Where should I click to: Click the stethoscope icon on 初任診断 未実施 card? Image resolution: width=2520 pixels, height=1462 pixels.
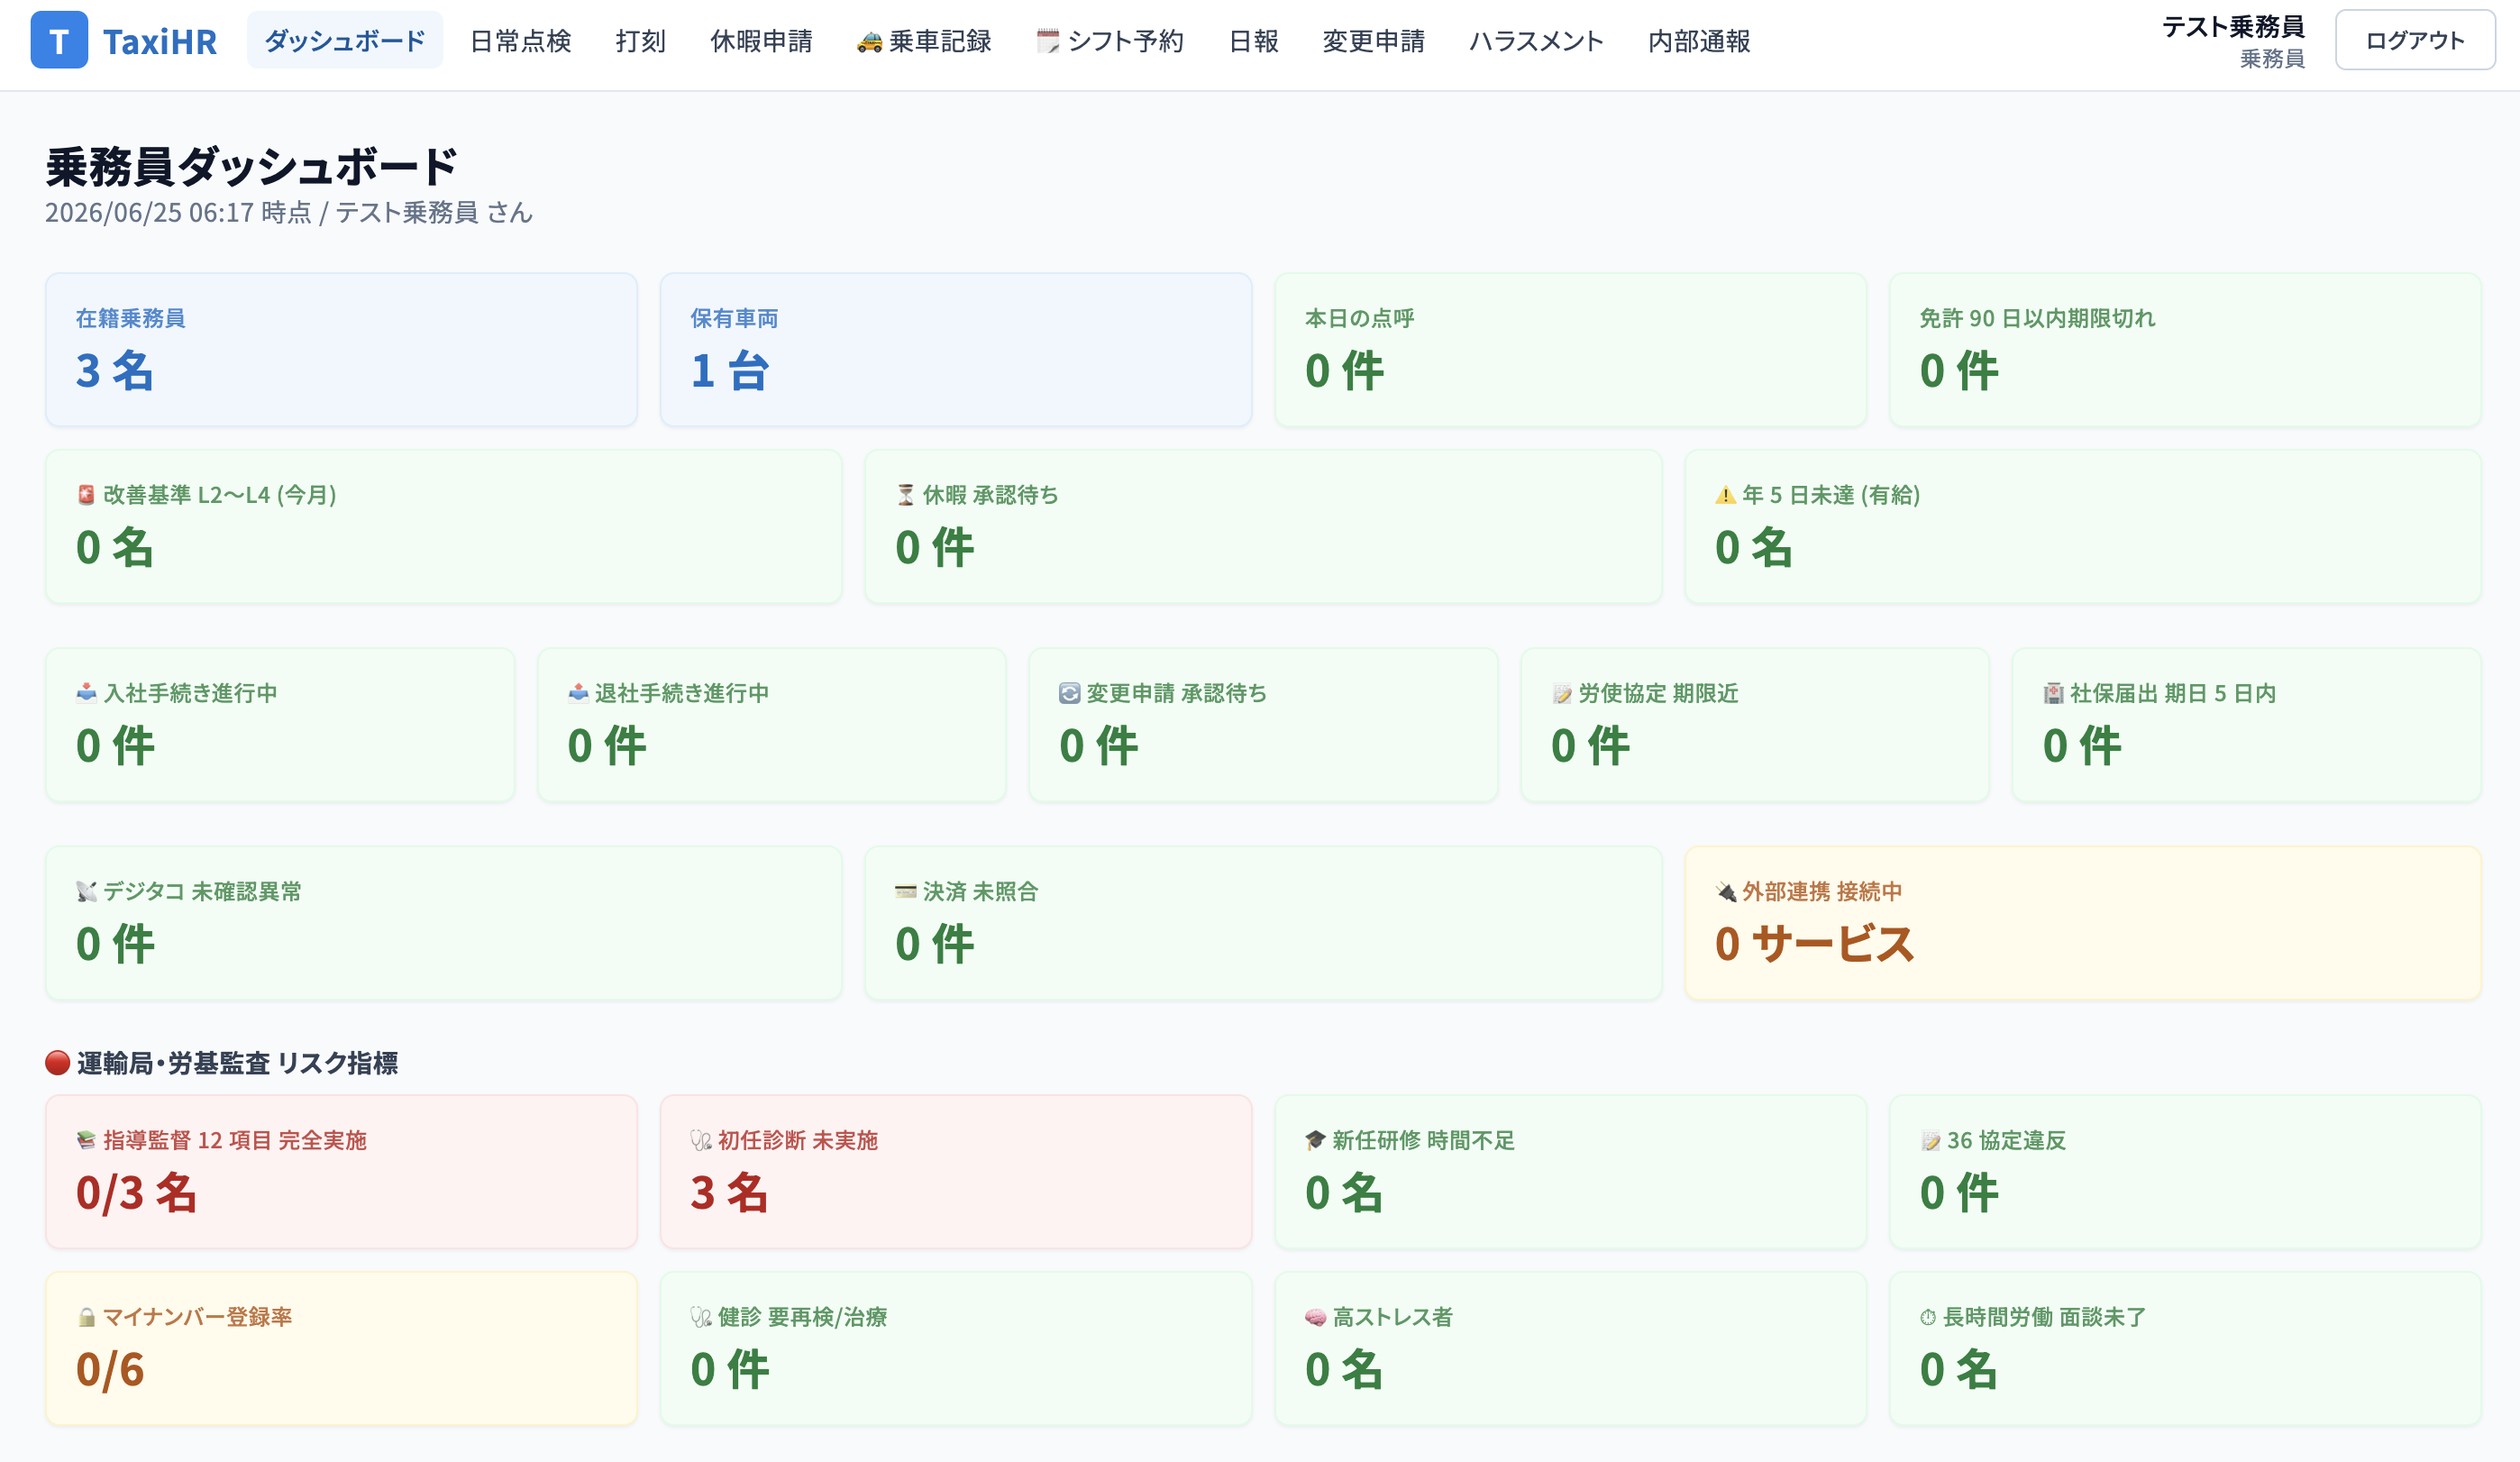coord(701,1140)
